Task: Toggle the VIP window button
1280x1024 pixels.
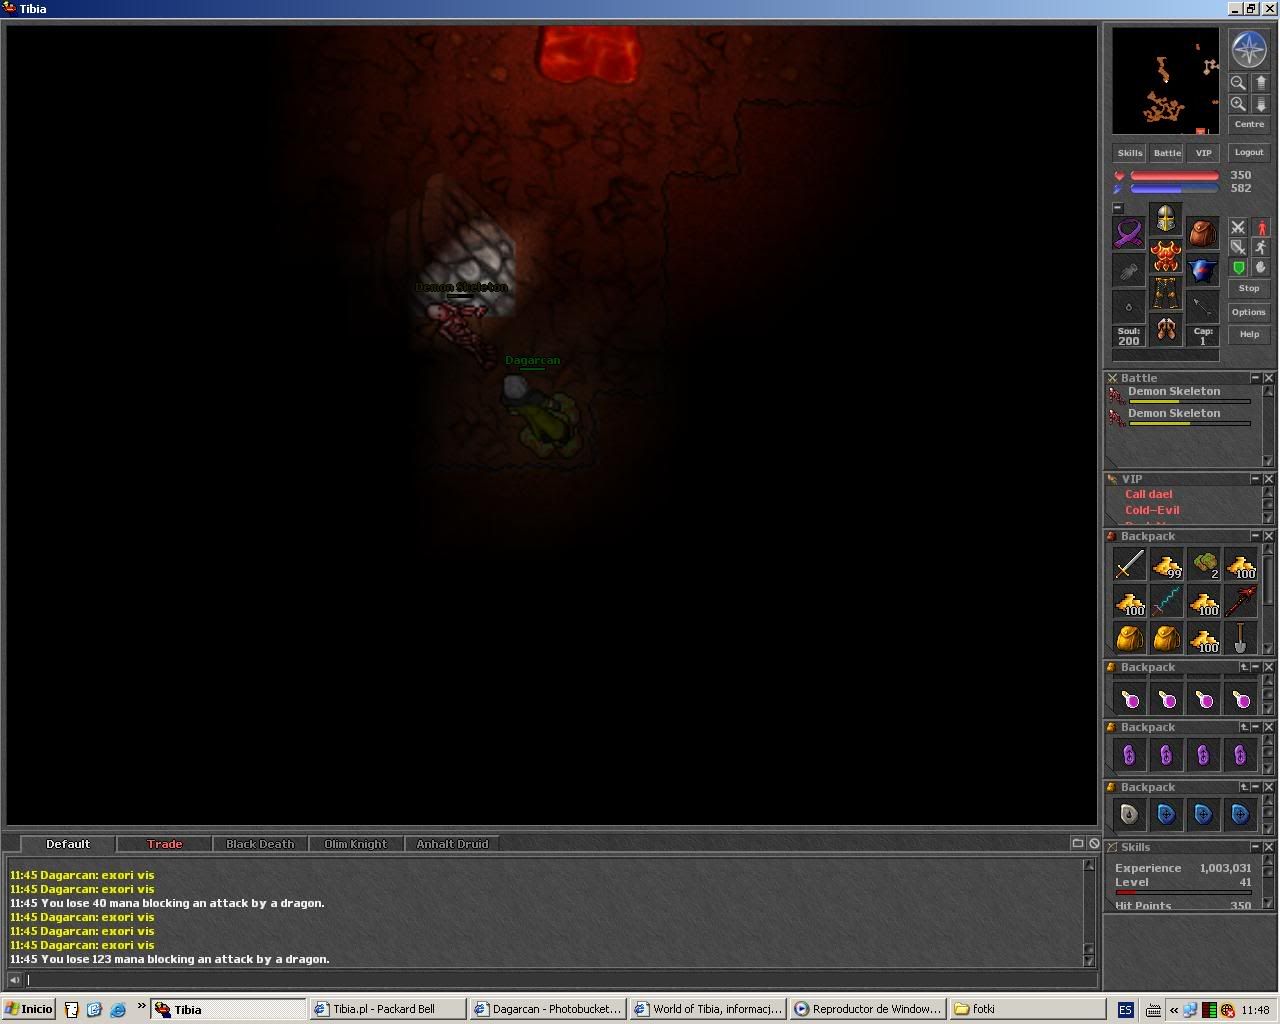Action: pos(1203,153)
